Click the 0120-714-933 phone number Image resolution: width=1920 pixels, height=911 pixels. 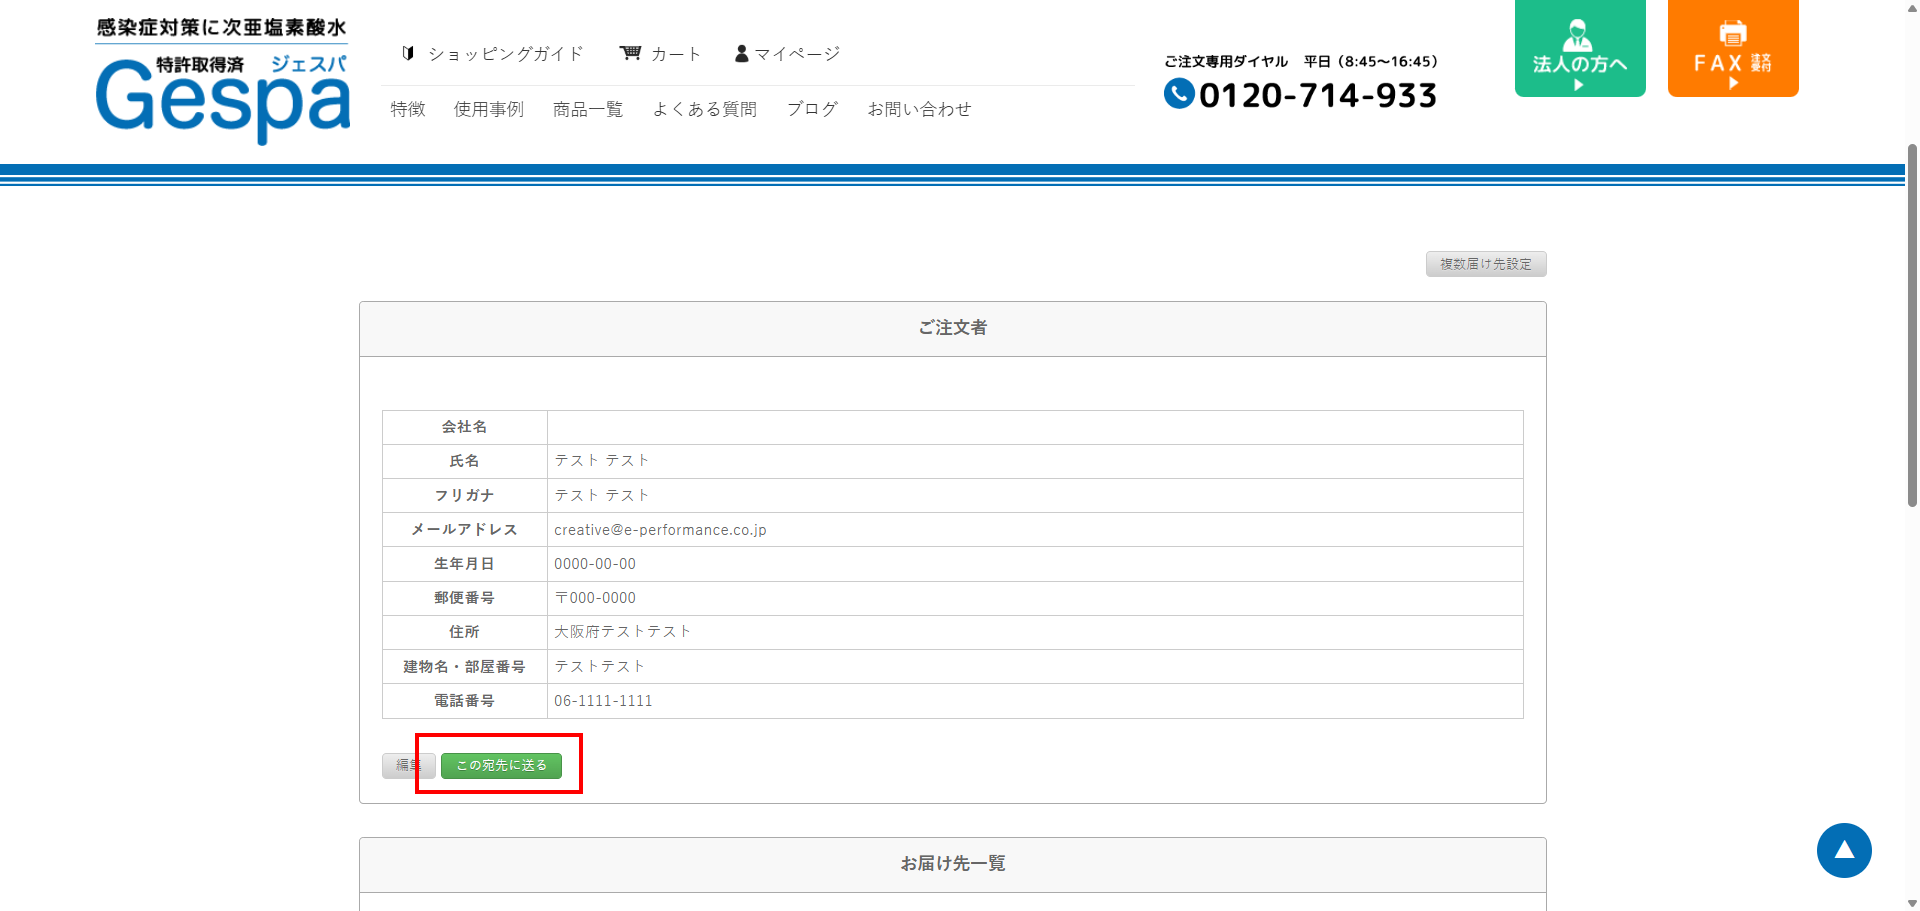(x=1317, y=95)
